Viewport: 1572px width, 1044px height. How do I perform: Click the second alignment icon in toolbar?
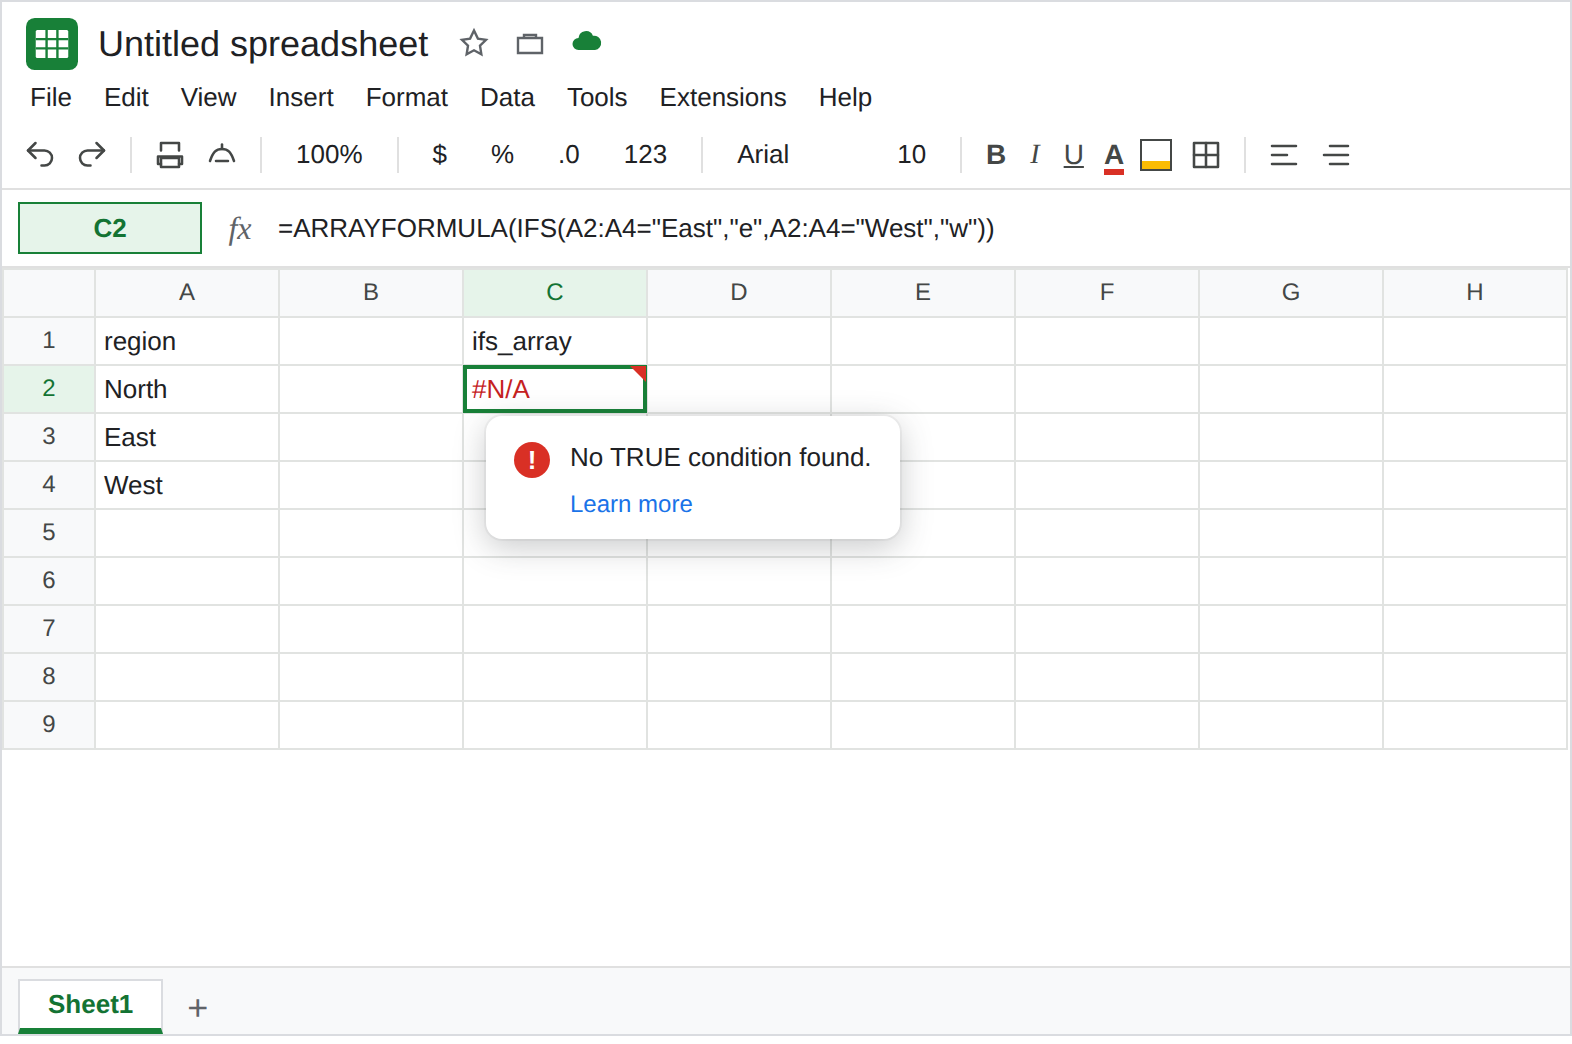tap(1337, 155)
